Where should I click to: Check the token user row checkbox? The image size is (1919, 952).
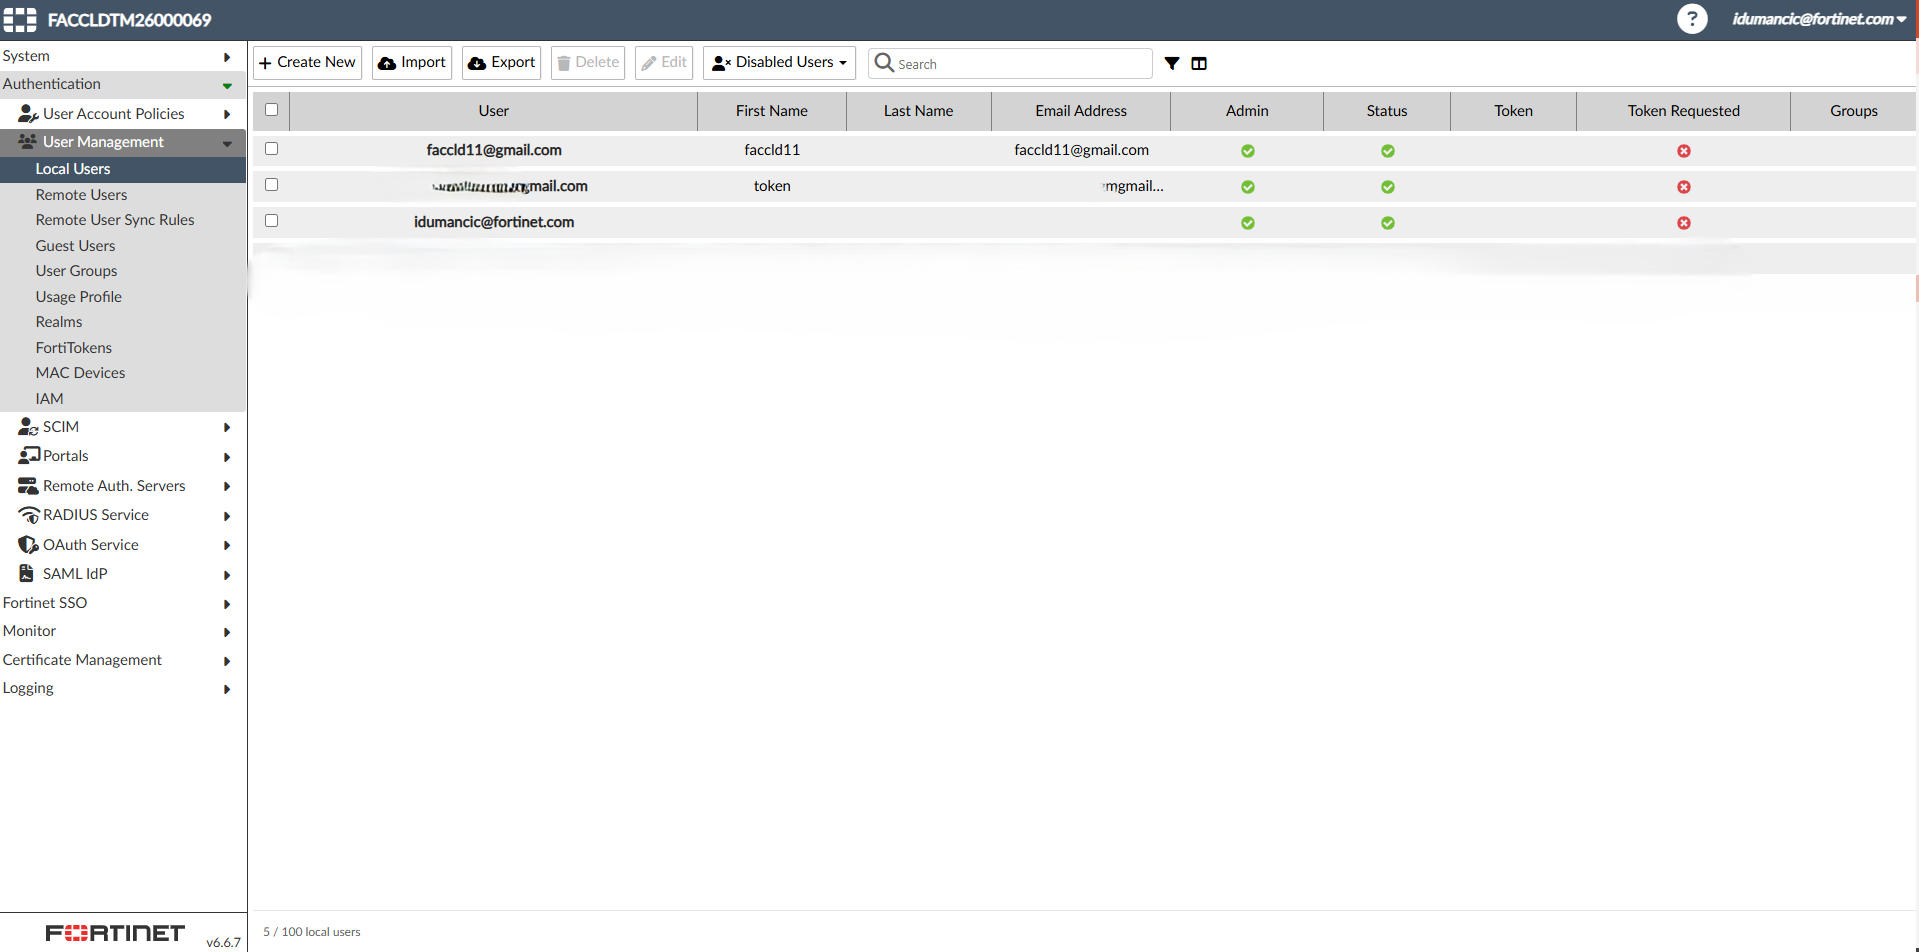click(271, 185)
